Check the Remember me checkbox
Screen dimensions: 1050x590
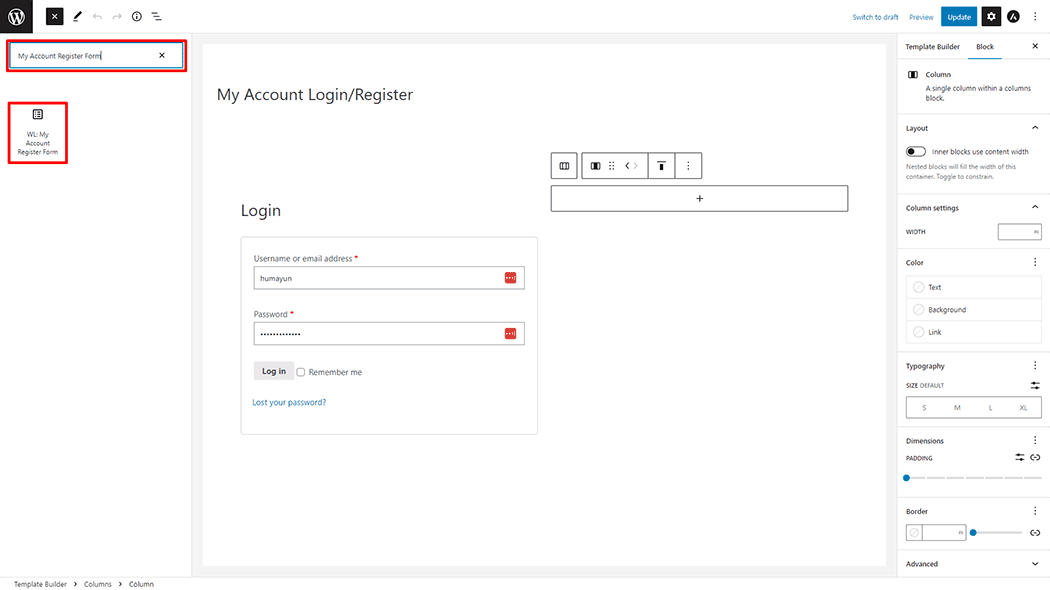click(x=301, y=371)
